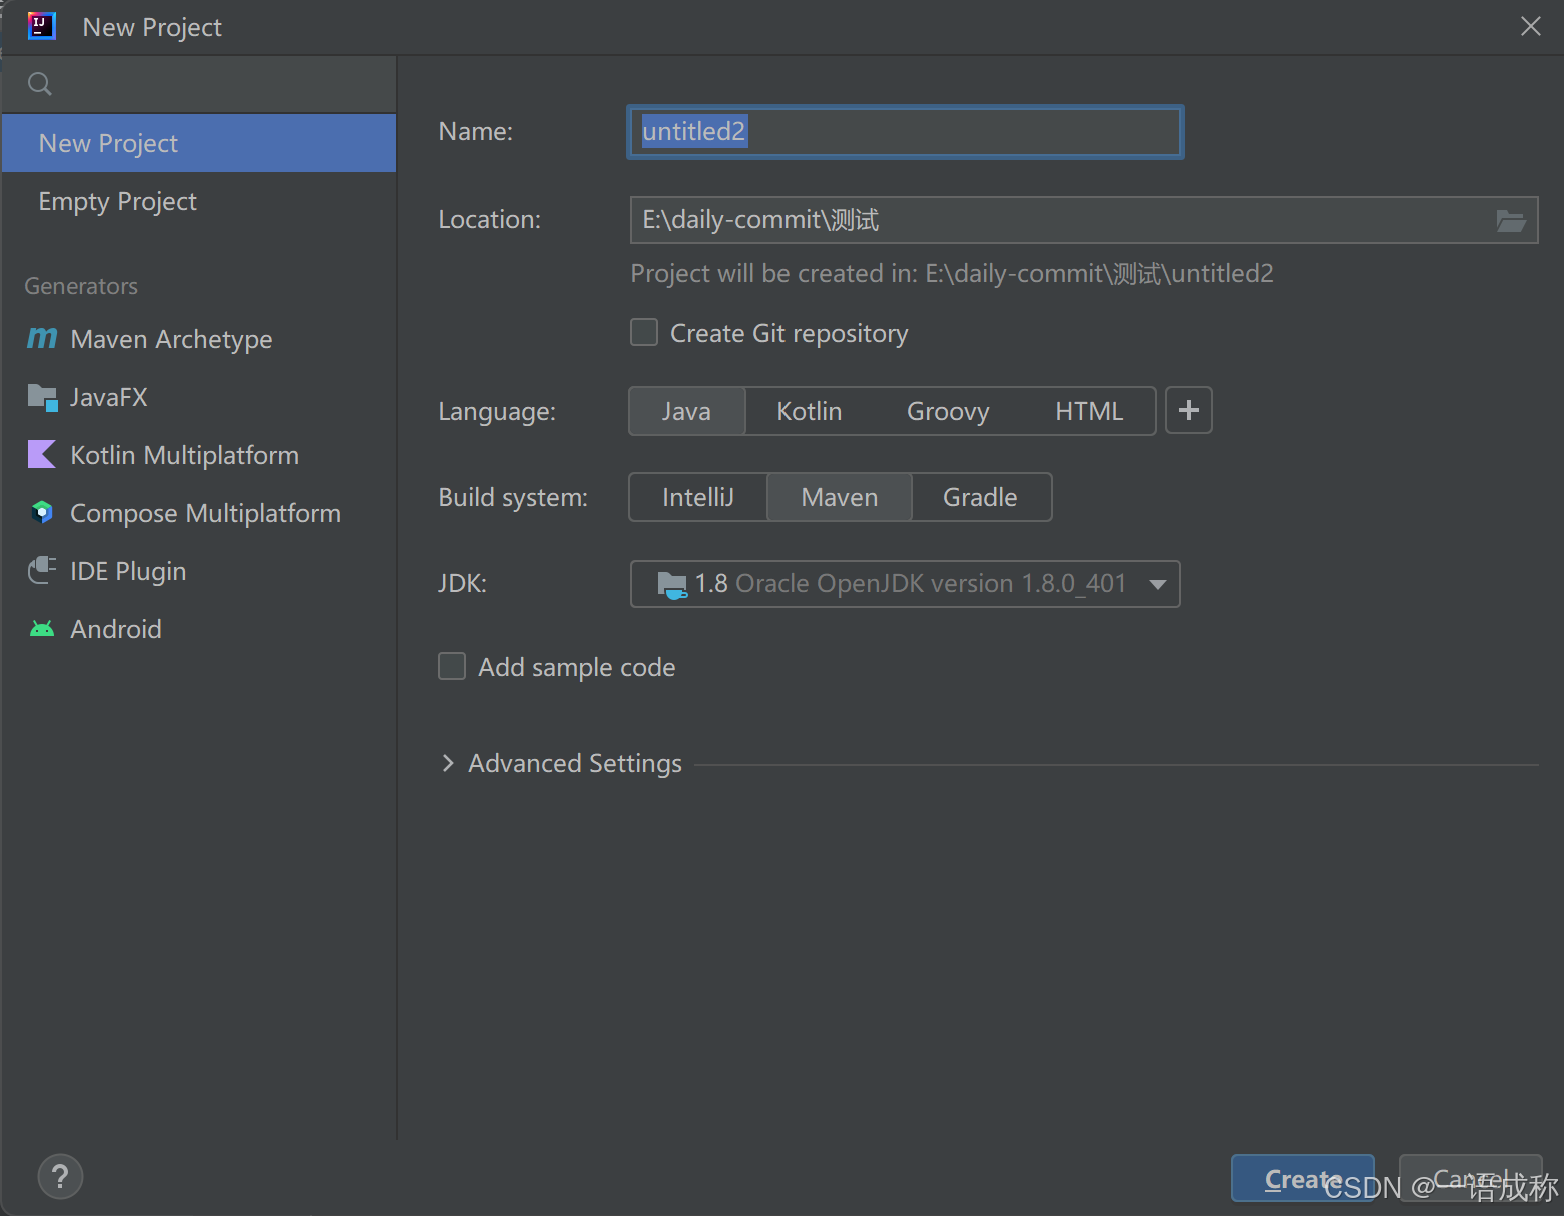Choose Groovy as the language
The height and width of the screenshot is (1216, 1564).
tap(948, 411)
